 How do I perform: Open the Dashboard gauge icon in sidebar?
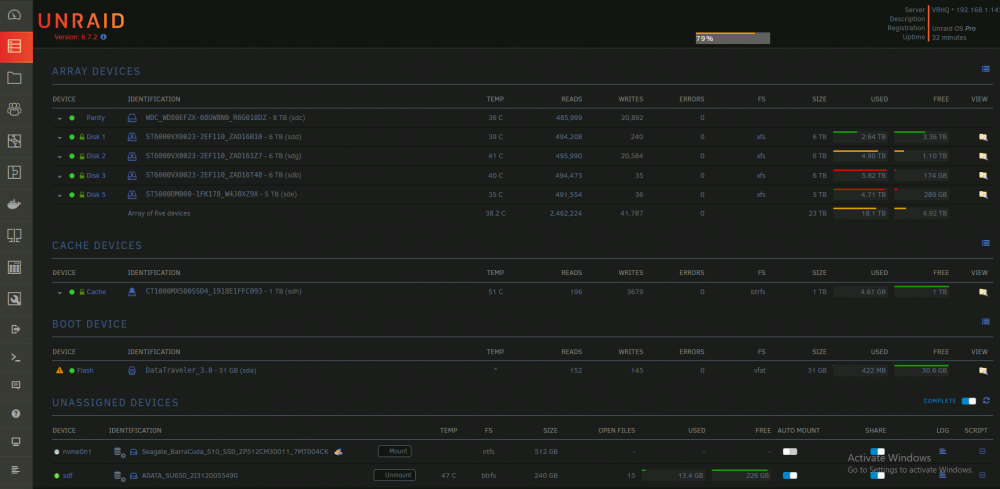pos(14,15)
